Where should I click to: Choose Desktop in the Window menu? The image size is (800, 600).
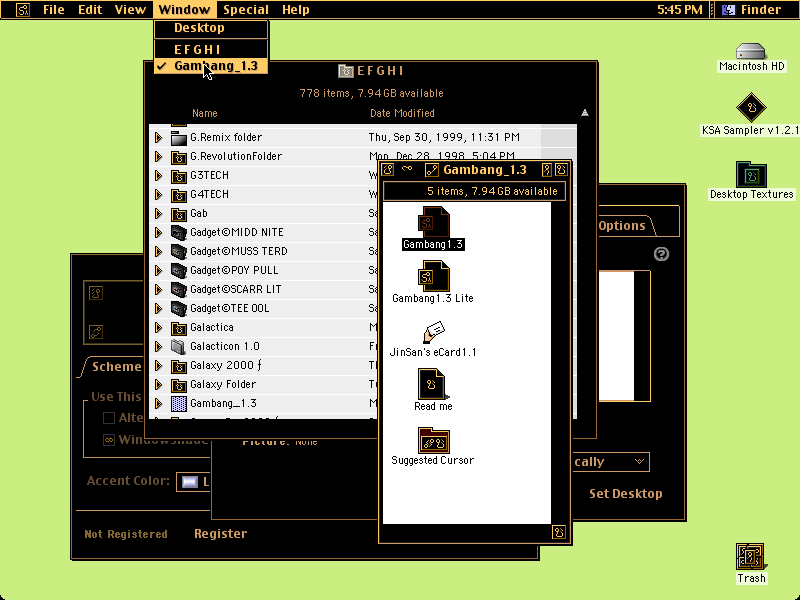point(211,28)
